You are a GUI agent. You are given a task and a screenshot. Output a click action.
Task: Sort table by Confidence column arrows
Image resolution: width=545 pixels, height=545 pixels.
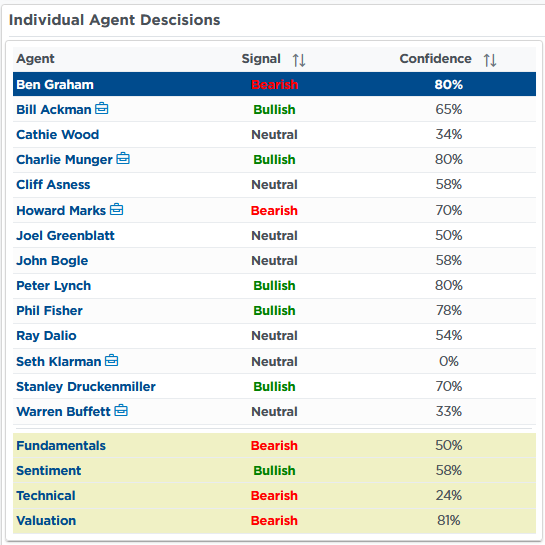(x=490, y=60)
